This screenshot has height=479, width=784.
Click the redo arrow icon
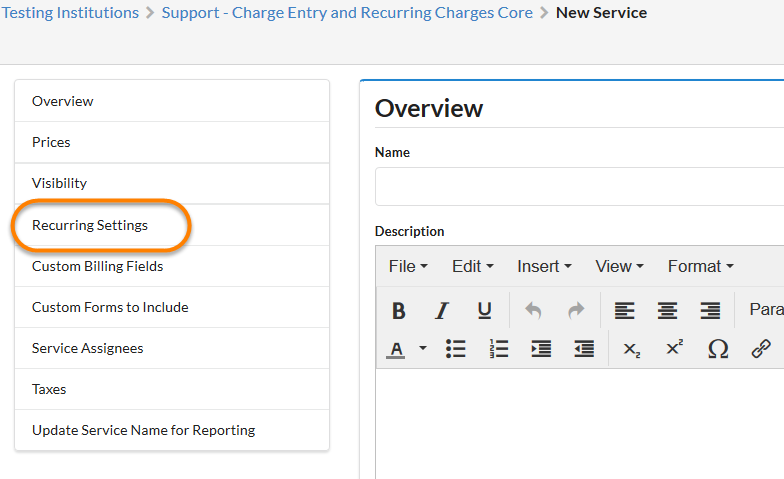(576, 310)
